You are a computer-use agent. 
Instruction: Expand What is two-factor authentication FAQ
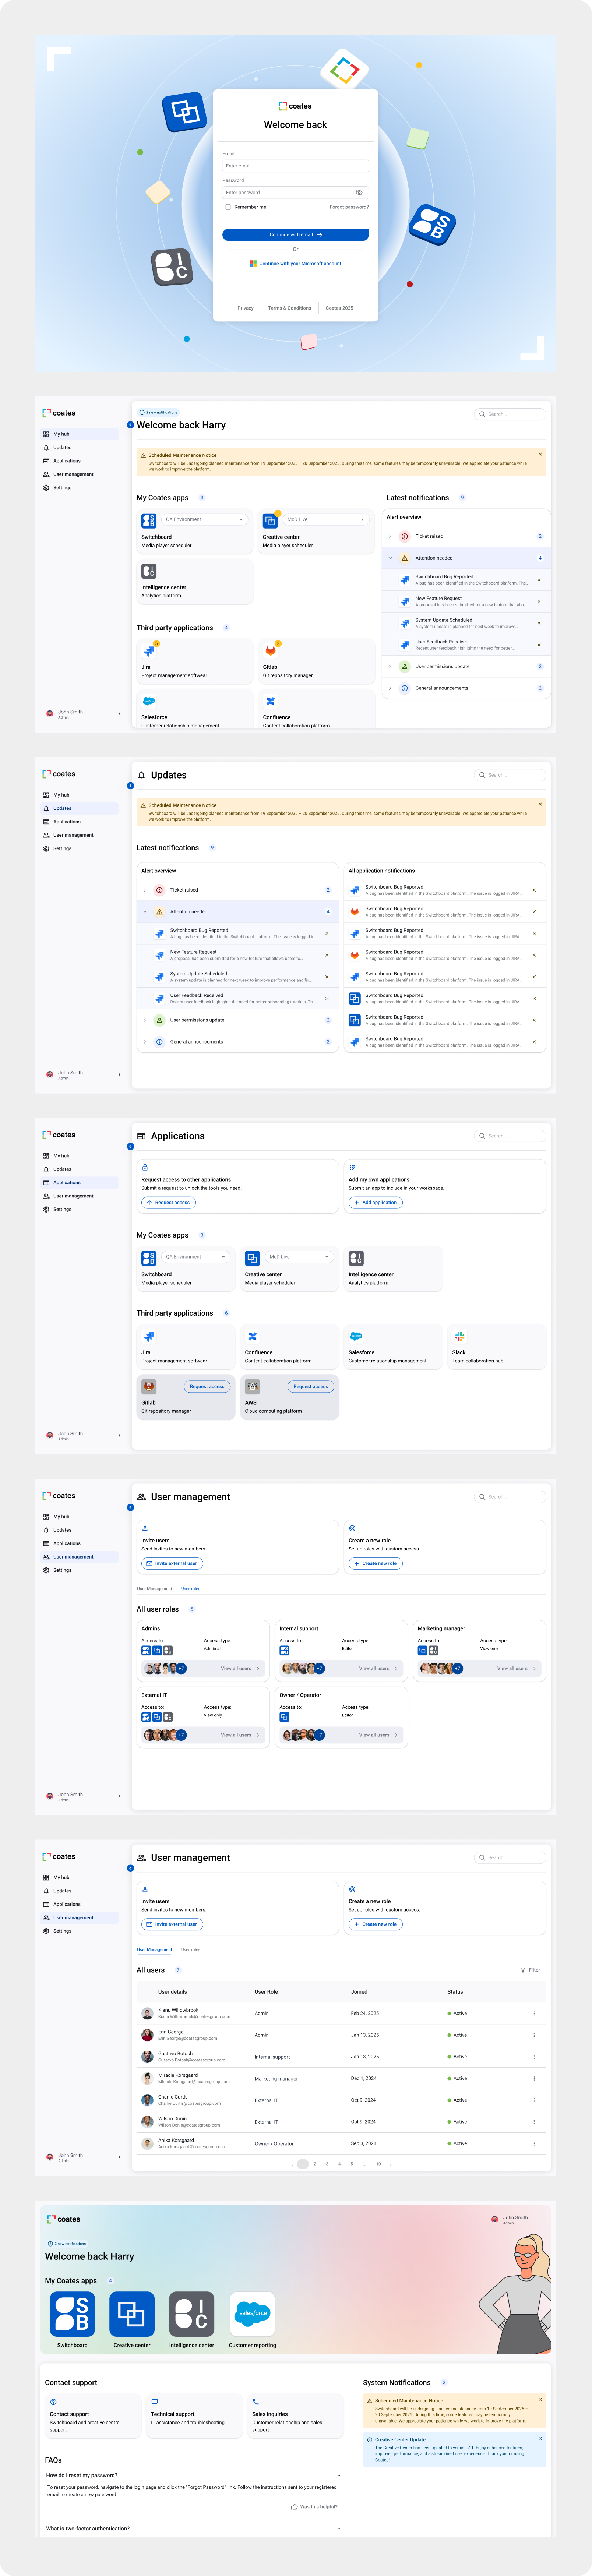339,2528
